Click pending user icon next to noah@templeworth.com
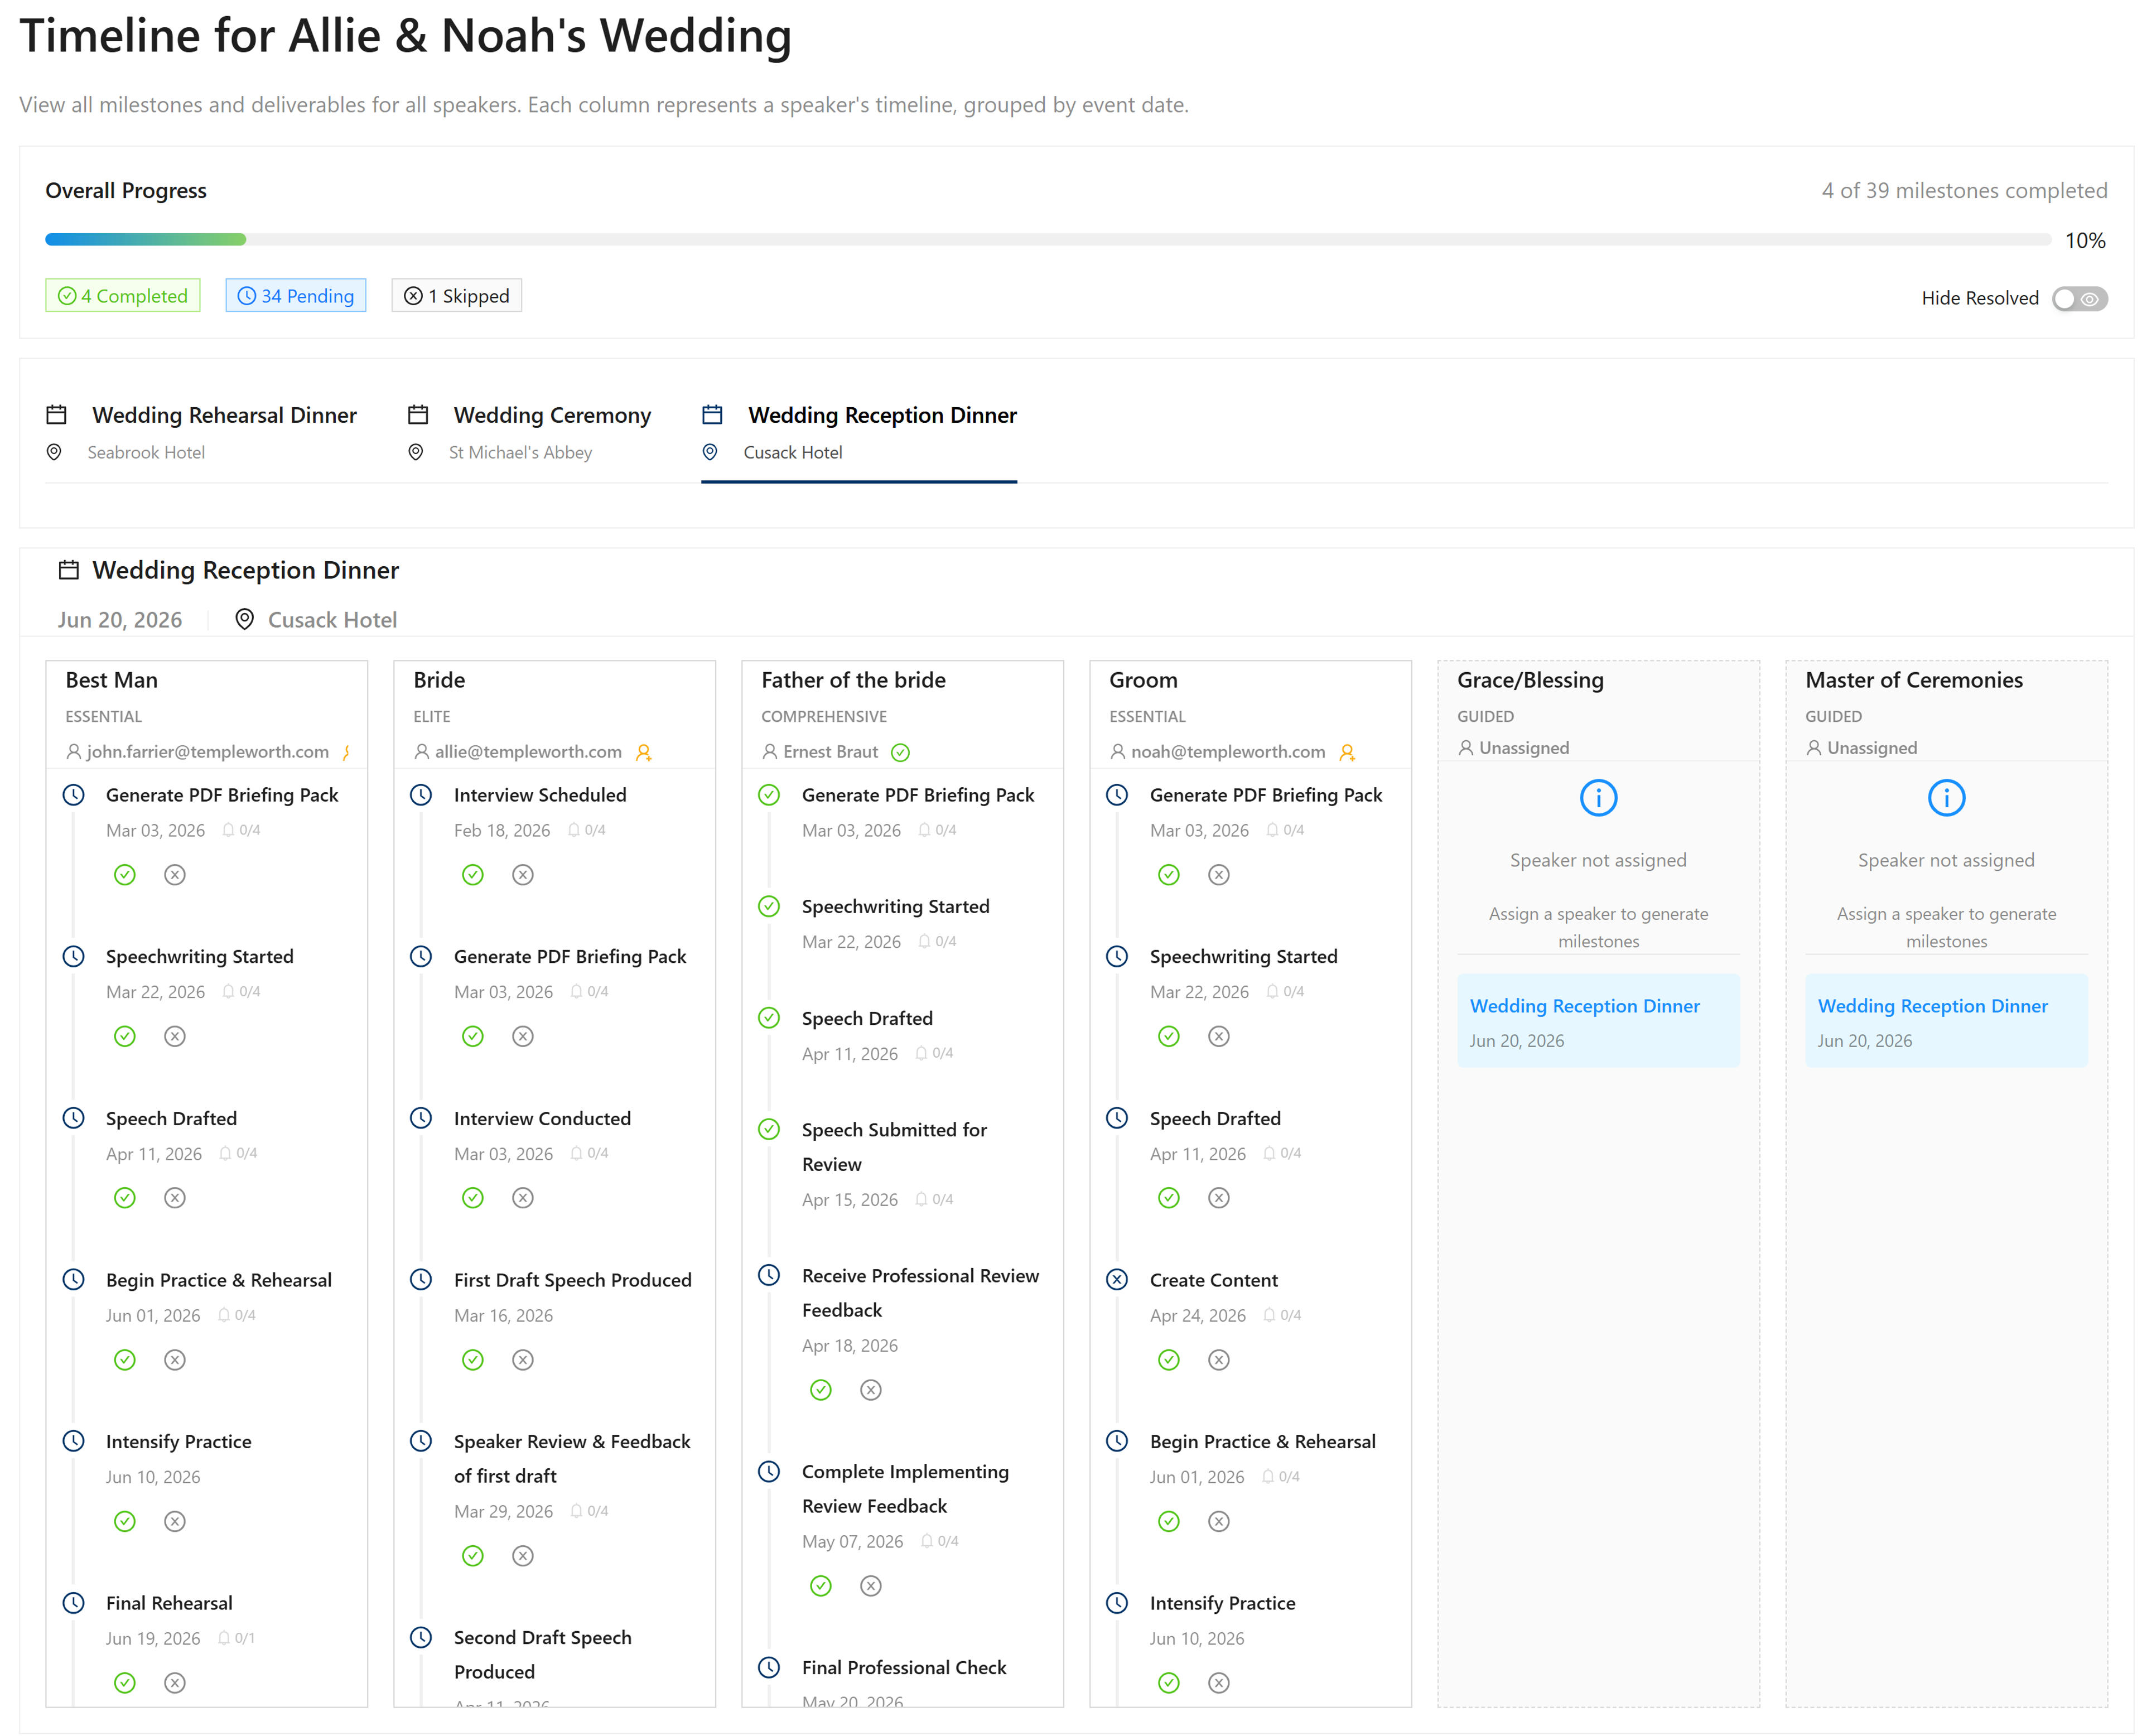2142x1736 pixels. 1348,752
